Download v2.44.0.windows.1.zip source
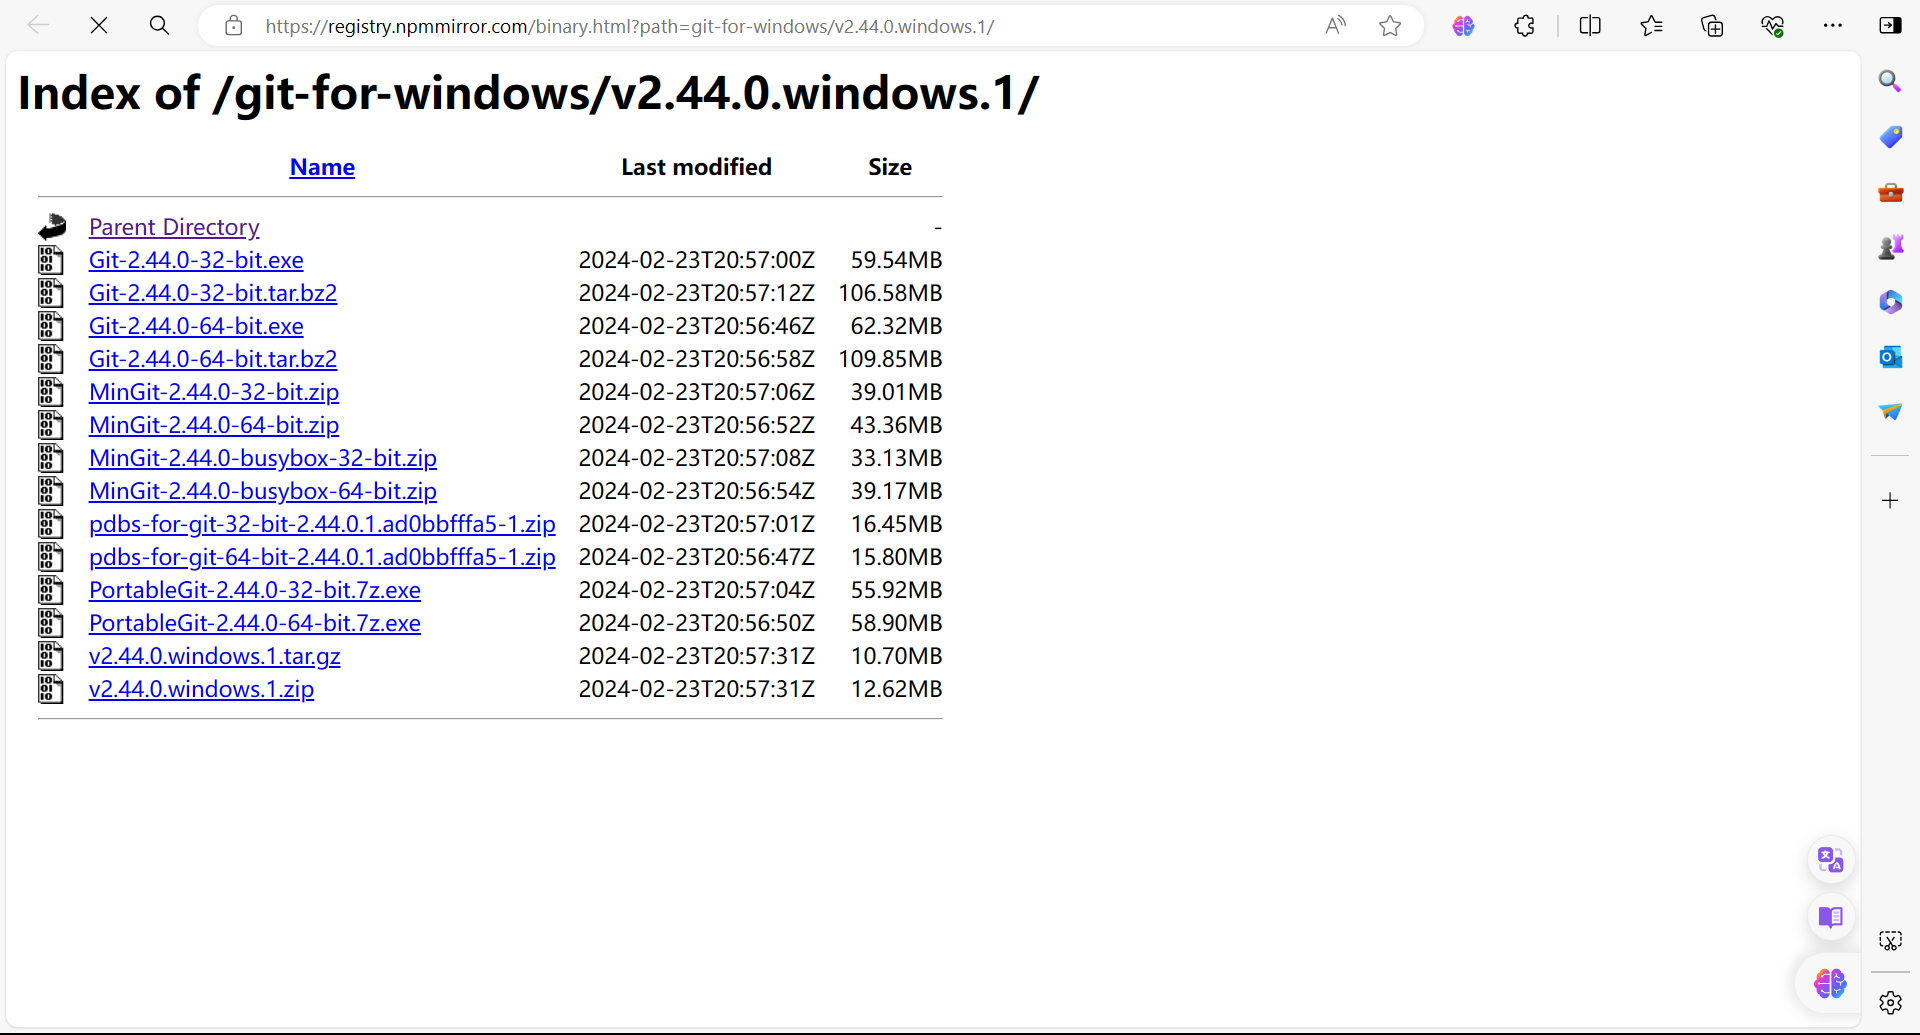Viewport: 1920px width, 1035px height. click(202, 689)
